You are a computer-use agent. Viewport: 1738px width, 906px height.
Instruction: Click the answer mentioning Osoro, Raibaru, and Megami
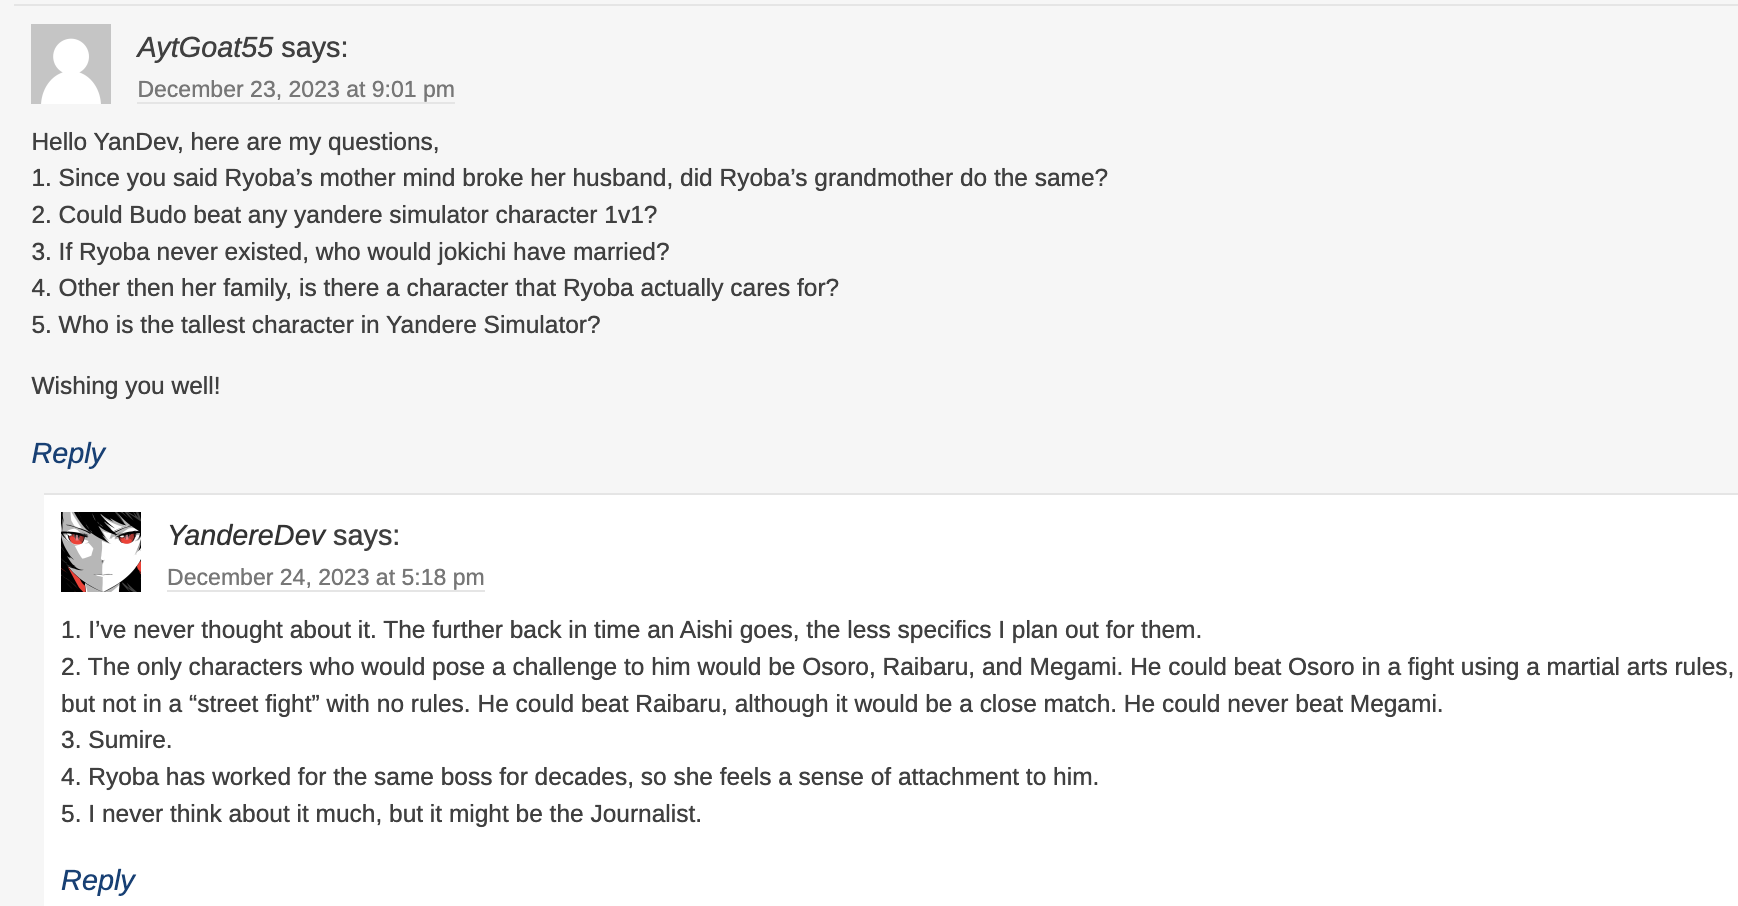[896, 667]
